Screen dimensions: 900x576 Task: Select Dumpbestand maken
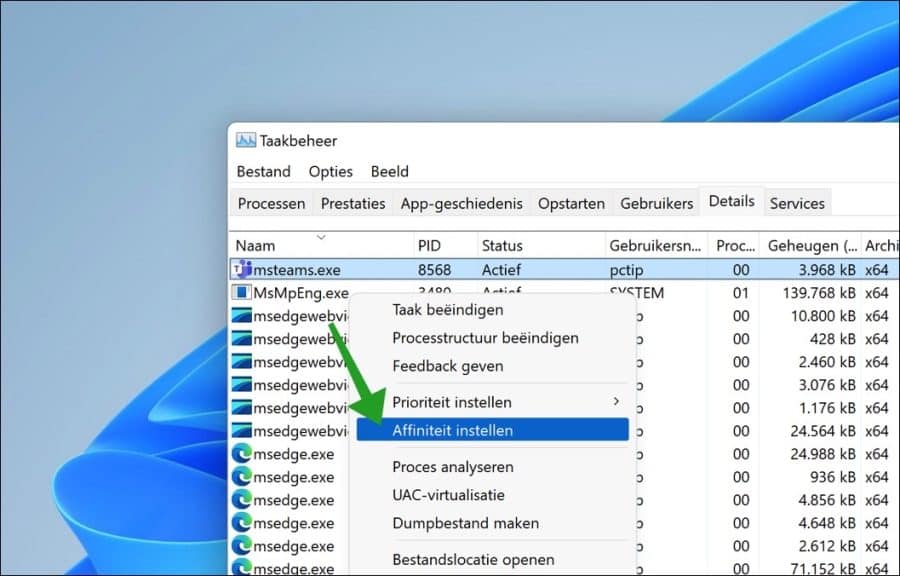492,523
